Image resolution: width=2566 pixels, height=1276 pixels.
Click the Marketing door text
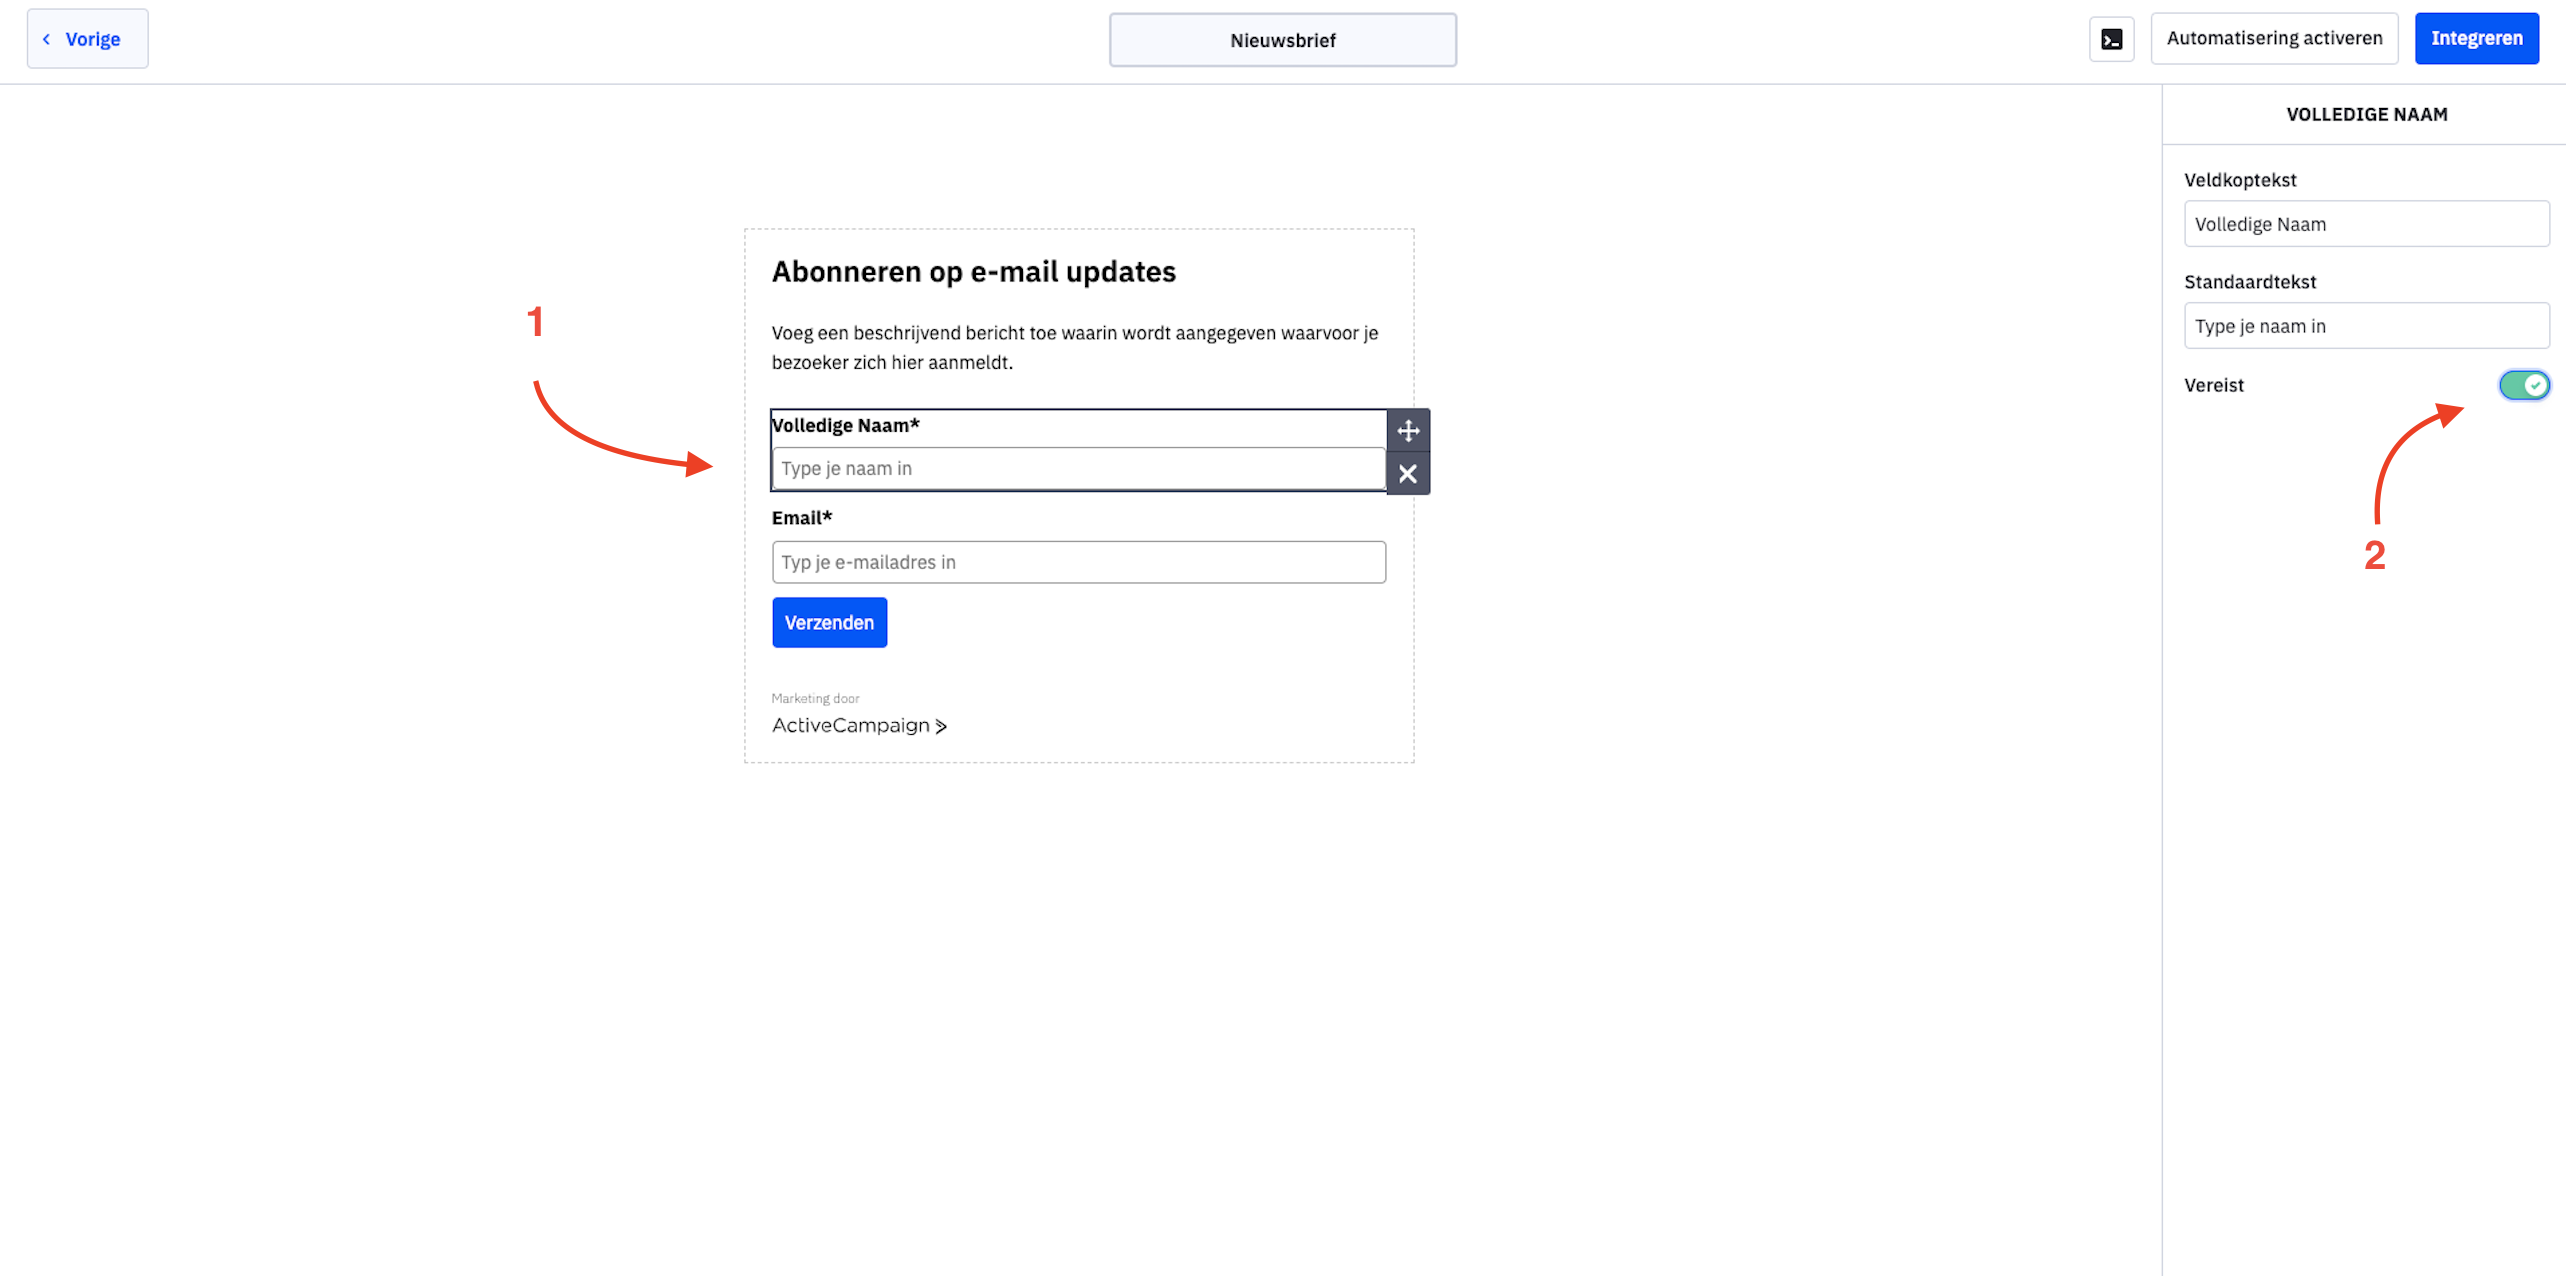pos(815,698)
